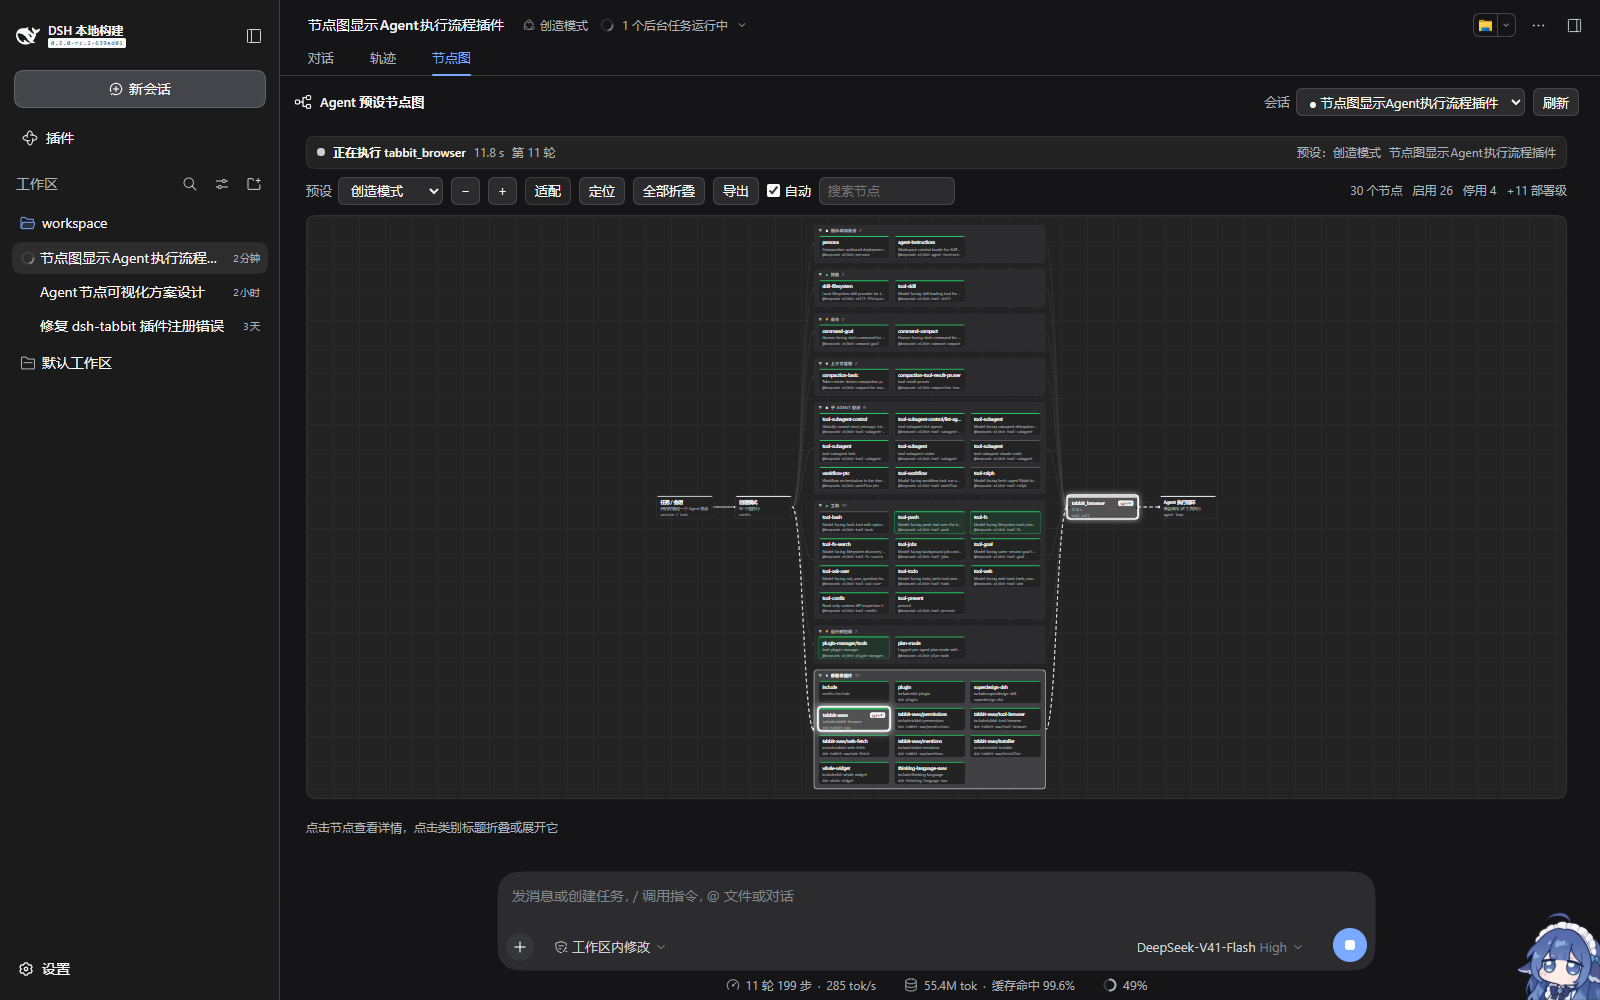Image resolution: width=1600 pixels, height=1000 pixels.
Task: Click the 创造模式 mode icon in title
Action: (529, 25)
